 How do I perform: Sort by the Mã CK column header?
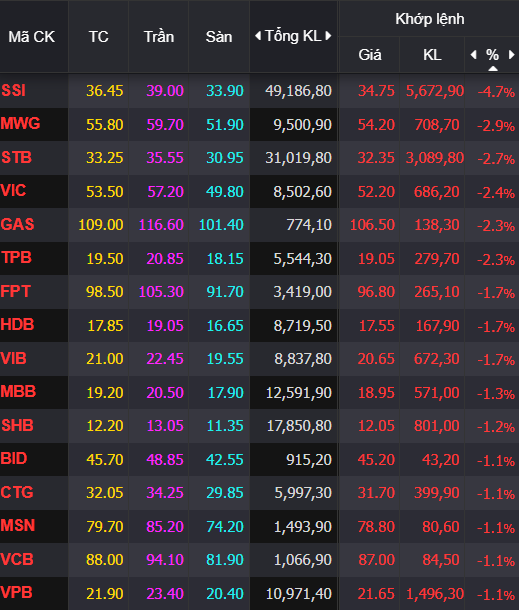32,37
